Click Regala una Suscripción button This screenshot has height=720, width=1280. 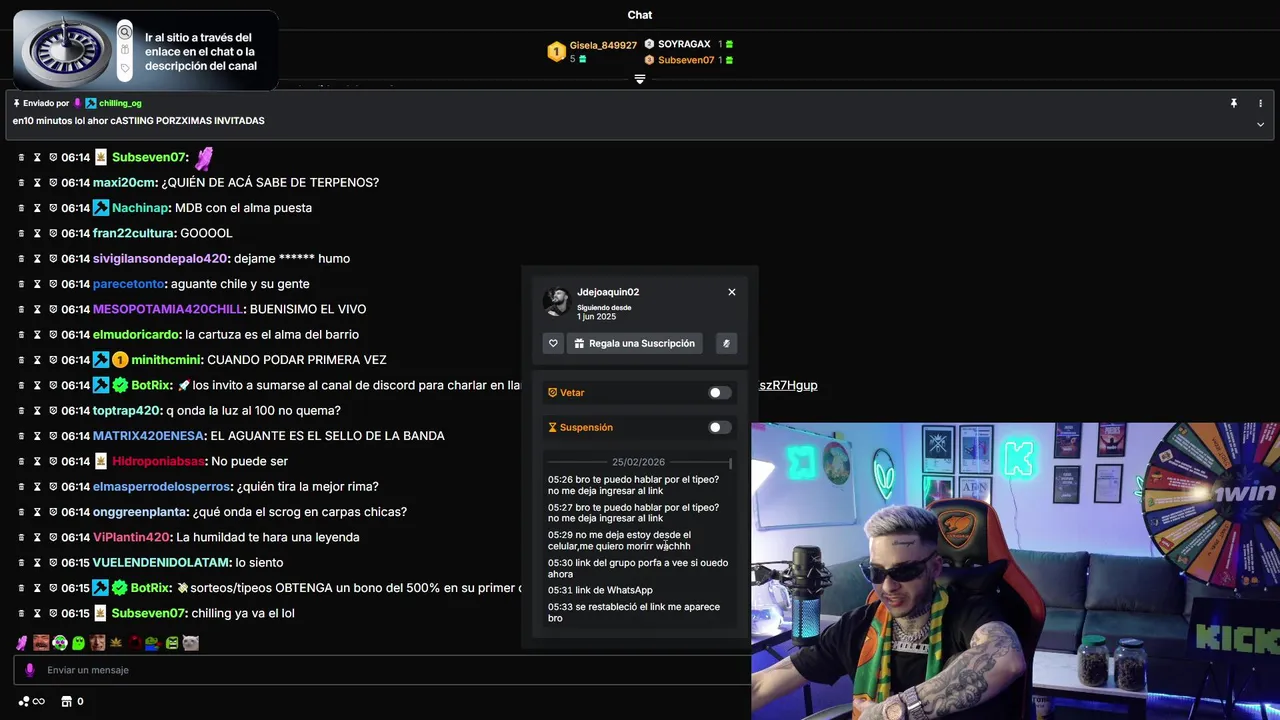[x=635, y=343]
